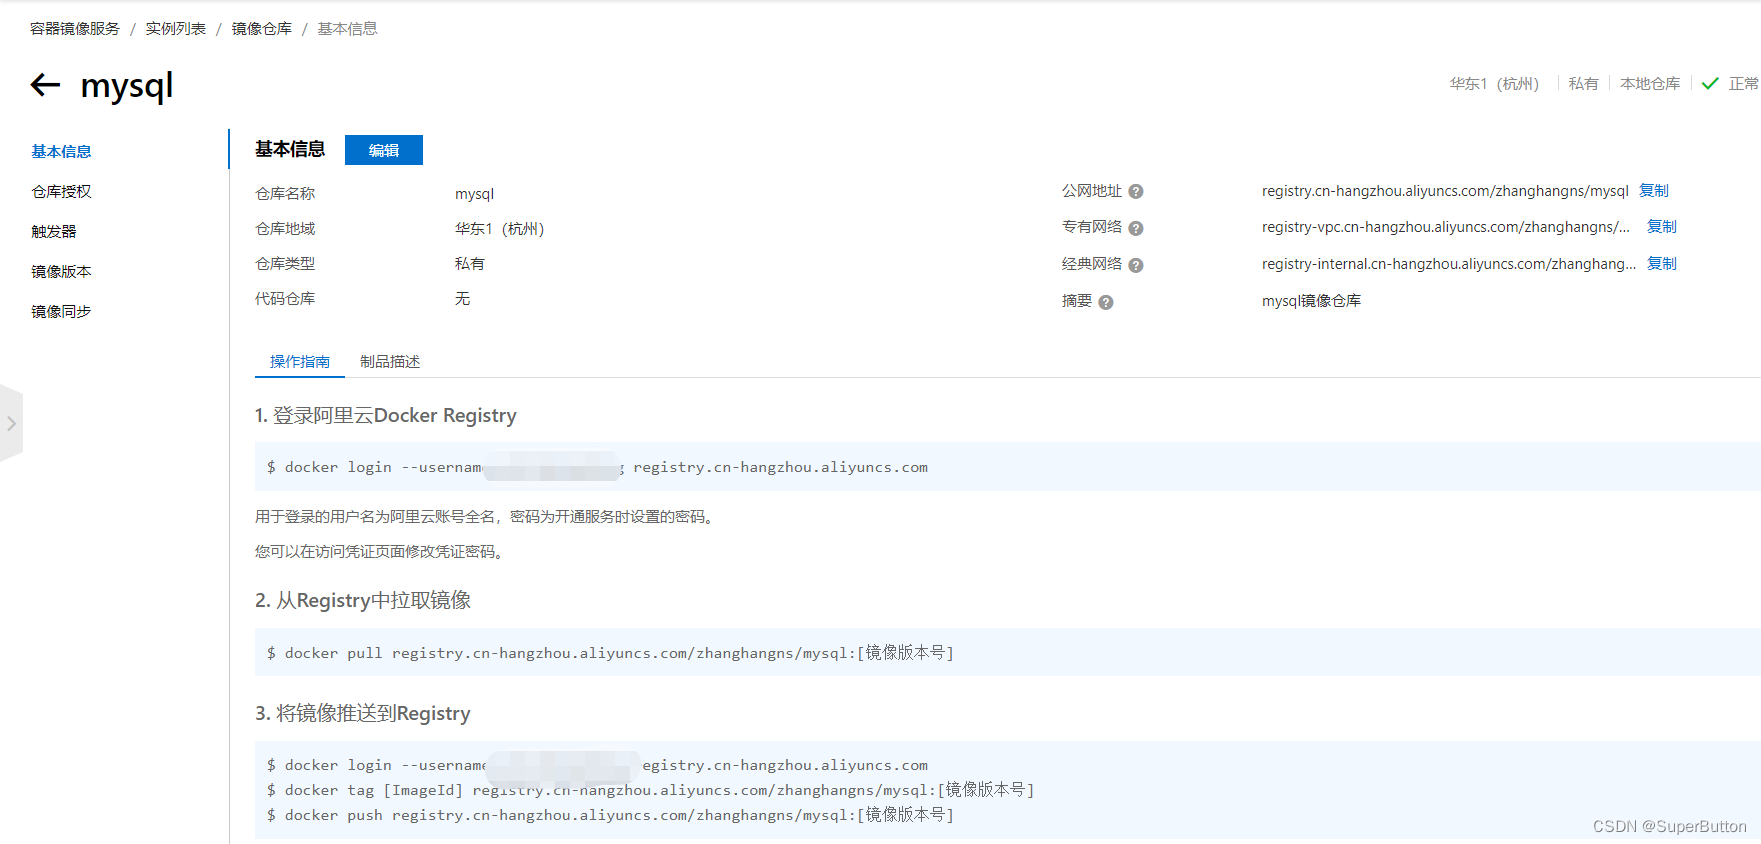
Task: Copy the 经典网络 registry-internal address
Action: tap(1662, 264)
